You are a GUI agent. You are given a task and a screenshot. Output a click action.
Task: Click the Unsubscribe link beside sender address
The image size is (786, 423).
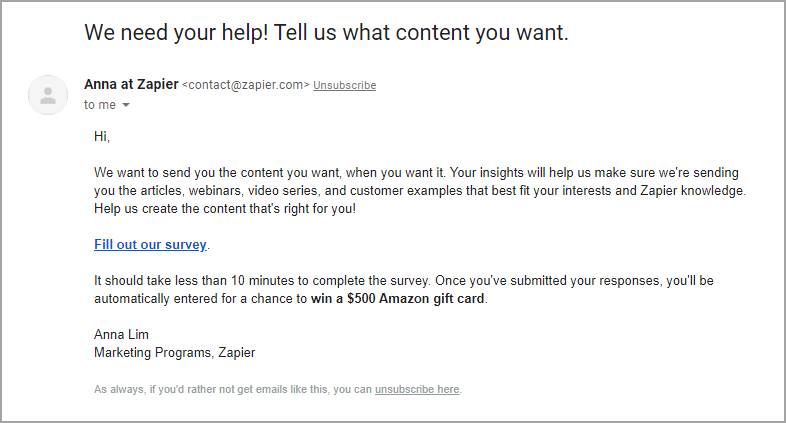[x=344, y=86]
